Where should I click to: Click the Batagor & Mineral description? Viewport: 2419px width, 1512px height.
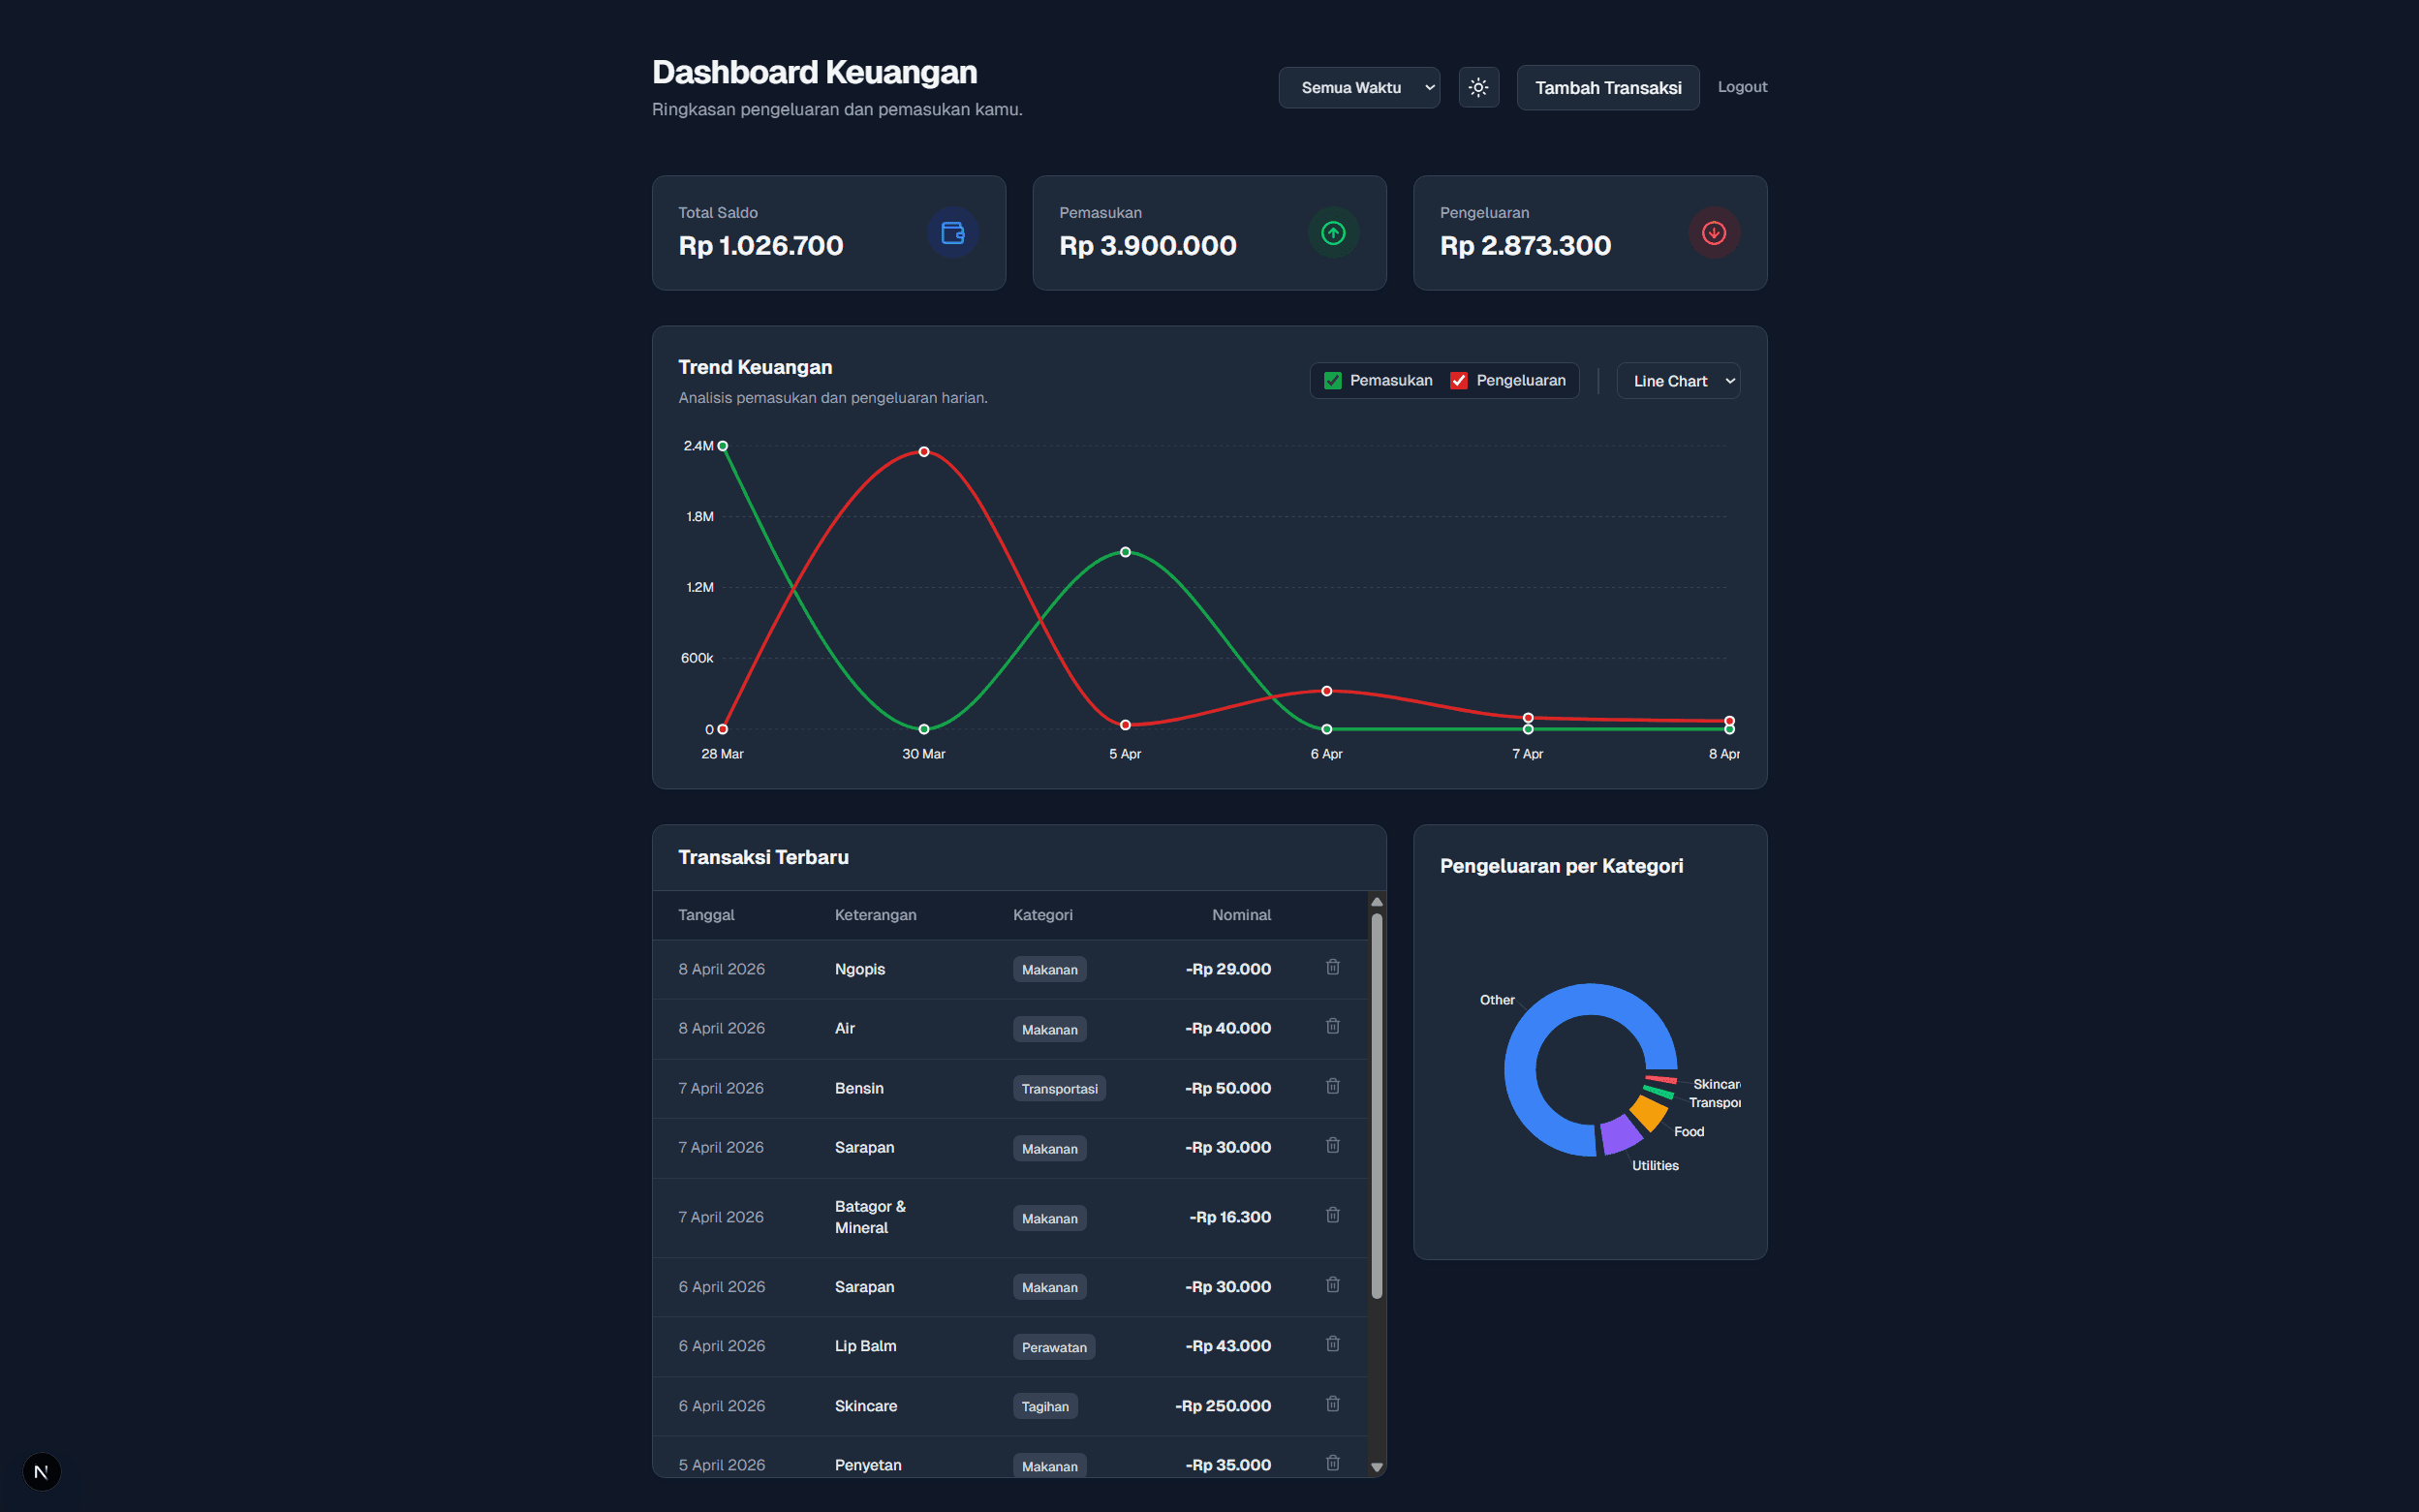(x=870, y=1217)
